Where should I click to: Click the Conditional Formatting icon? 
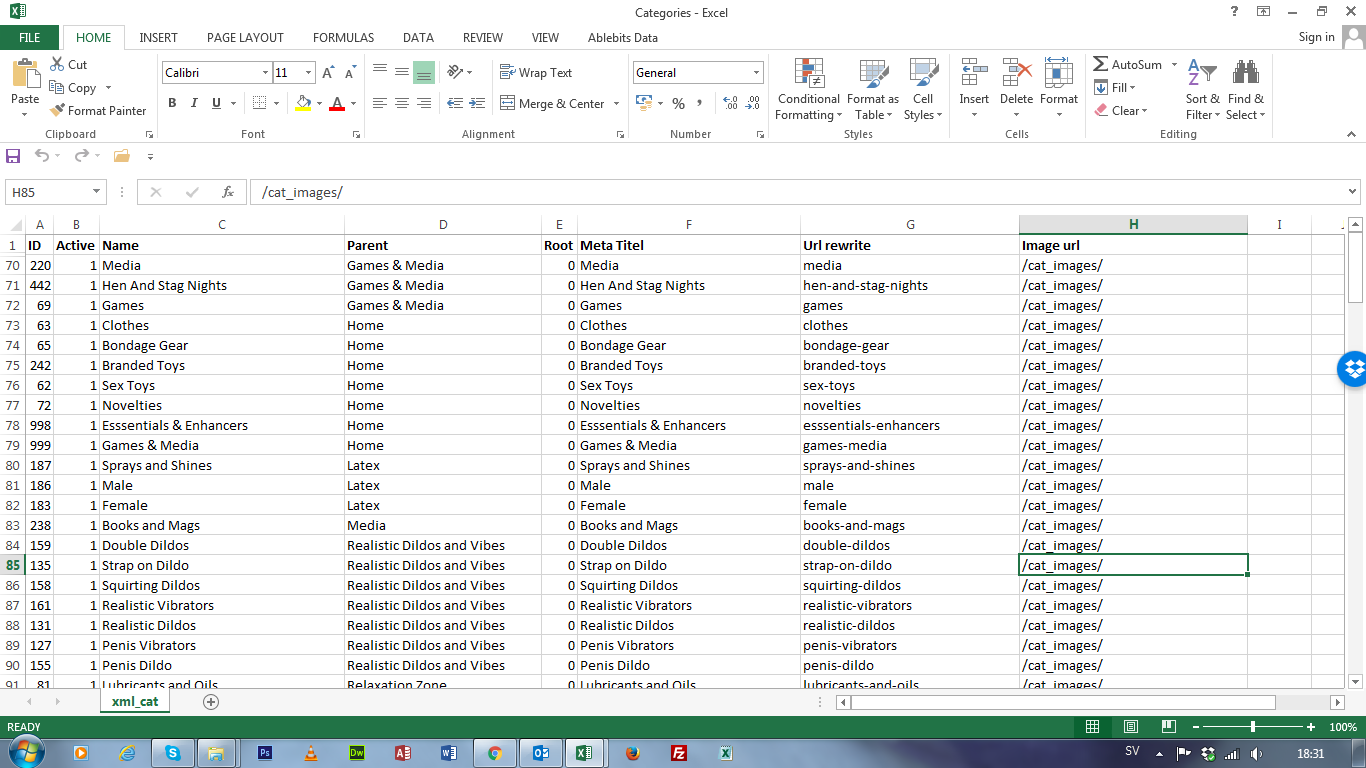808,74
